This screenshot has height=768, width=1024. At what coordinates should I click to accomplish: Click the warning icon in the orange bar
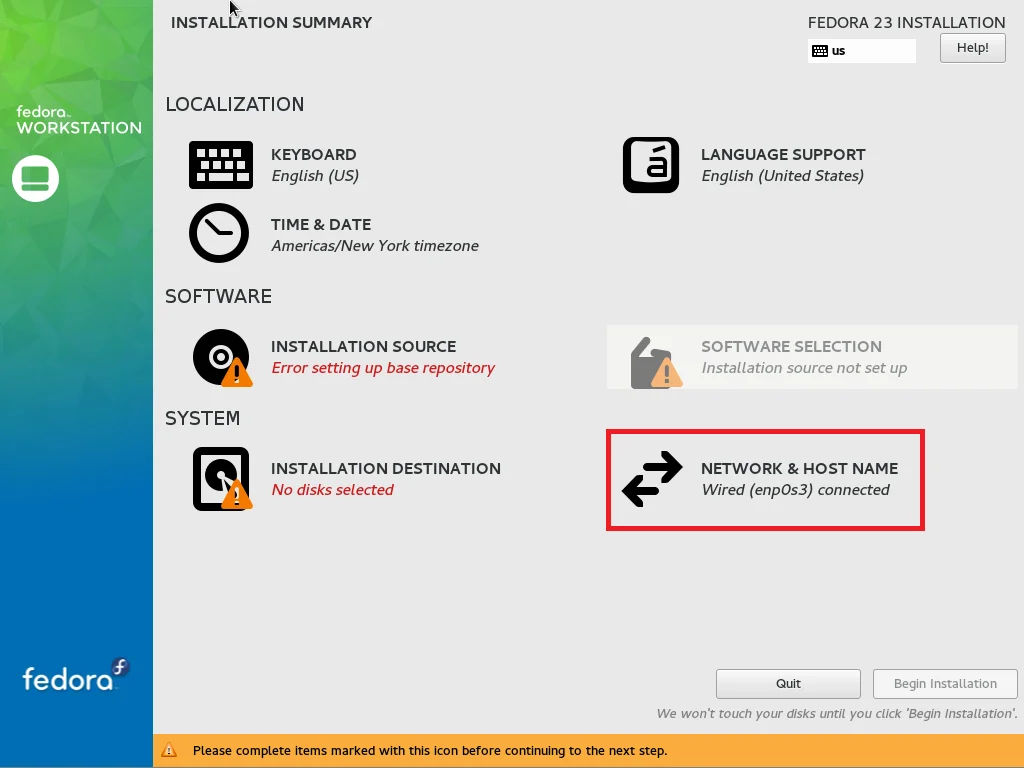click(x=169, y=750)
